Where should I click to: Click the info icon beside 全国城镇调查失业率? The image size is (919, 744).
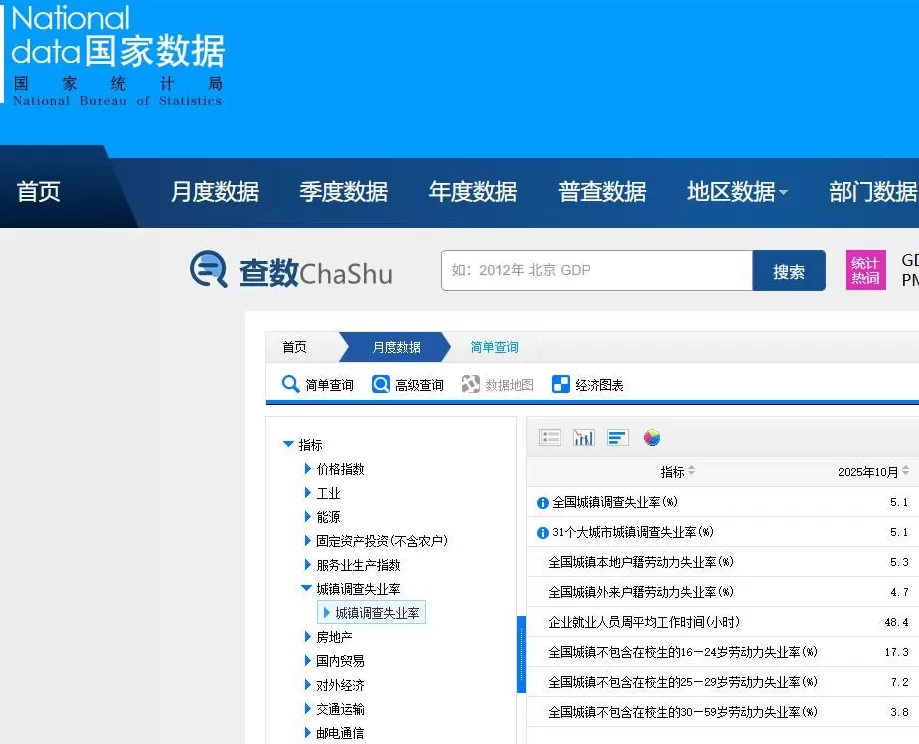click(x=541, y=503)
